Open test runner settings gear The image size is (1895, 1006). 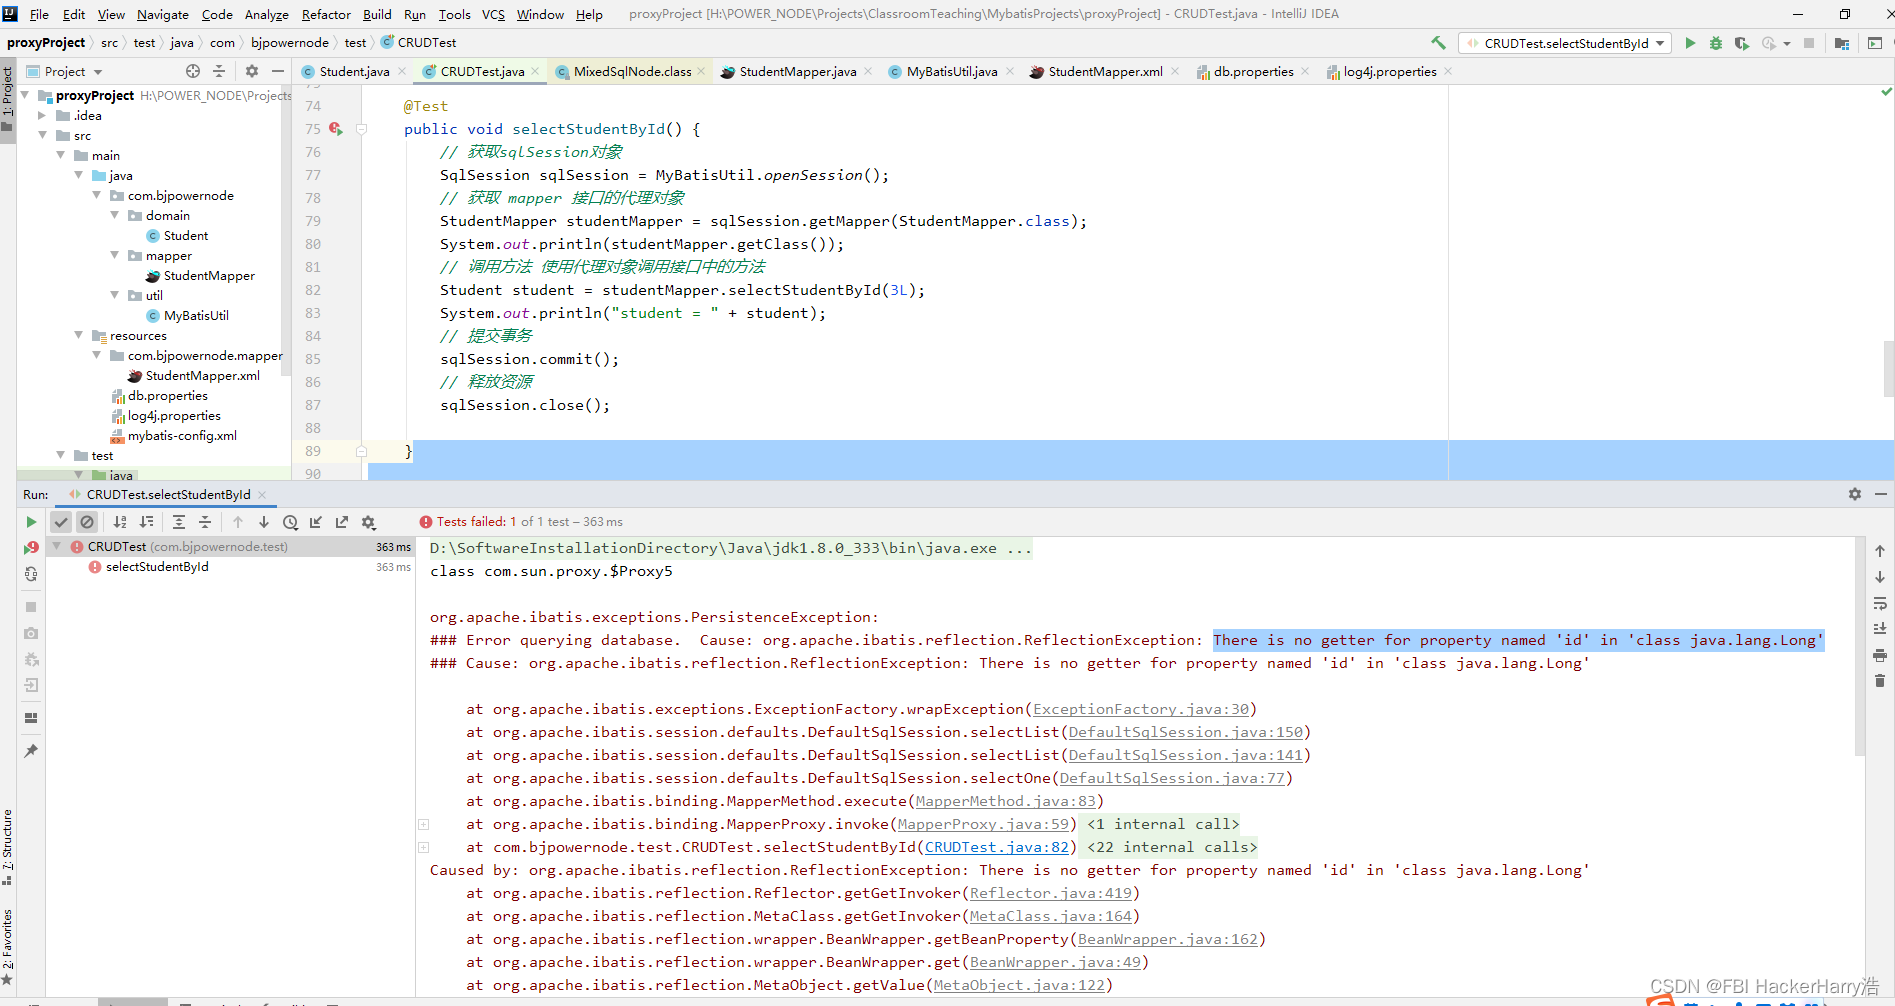(x=368, y=522)
